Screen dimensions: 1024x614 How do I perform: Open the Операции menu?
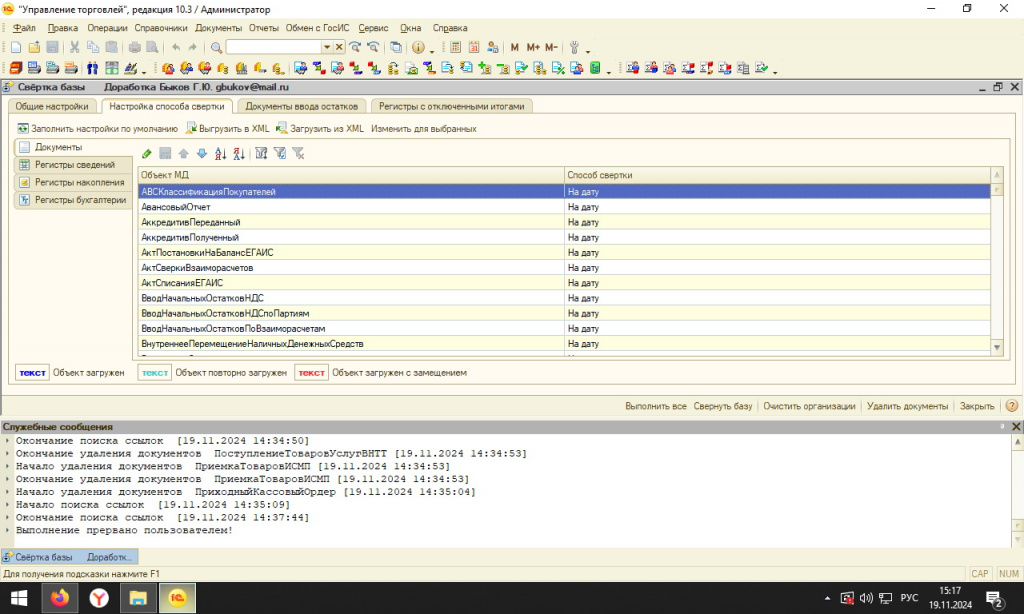(107, 28)
